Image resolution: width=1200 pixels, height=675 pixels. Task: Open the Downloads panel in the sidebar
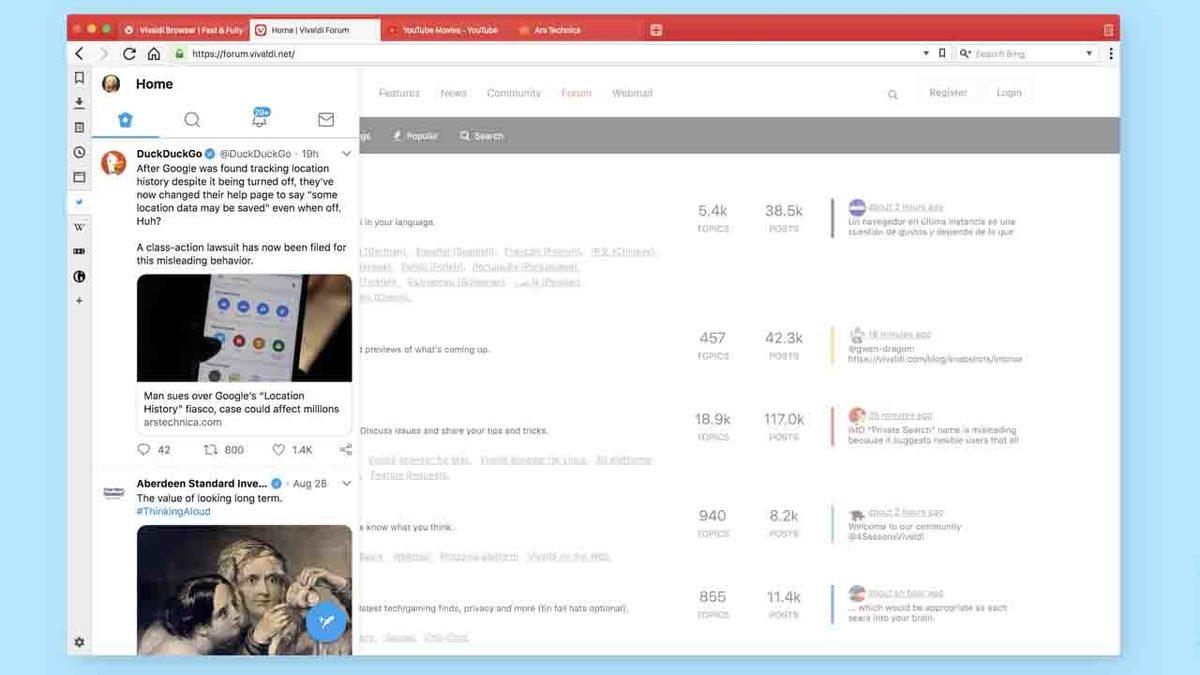(x=79, y=103)
